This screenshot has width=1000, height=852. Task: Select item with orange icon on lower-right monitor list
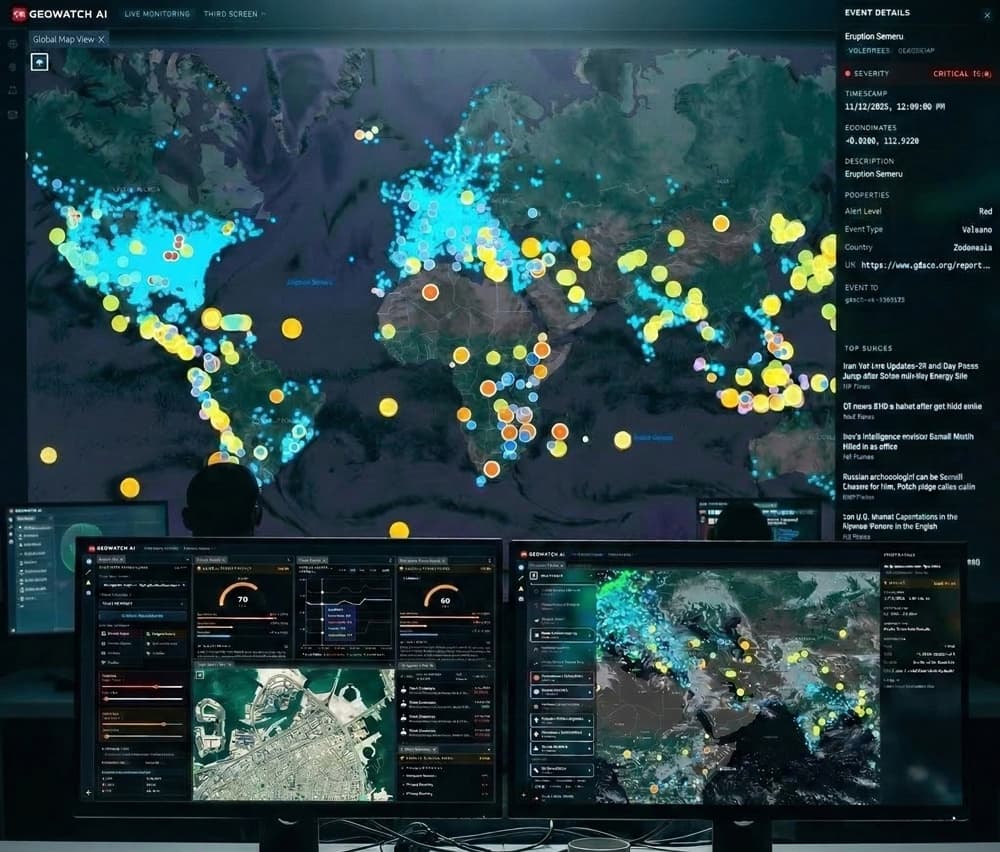561,677
